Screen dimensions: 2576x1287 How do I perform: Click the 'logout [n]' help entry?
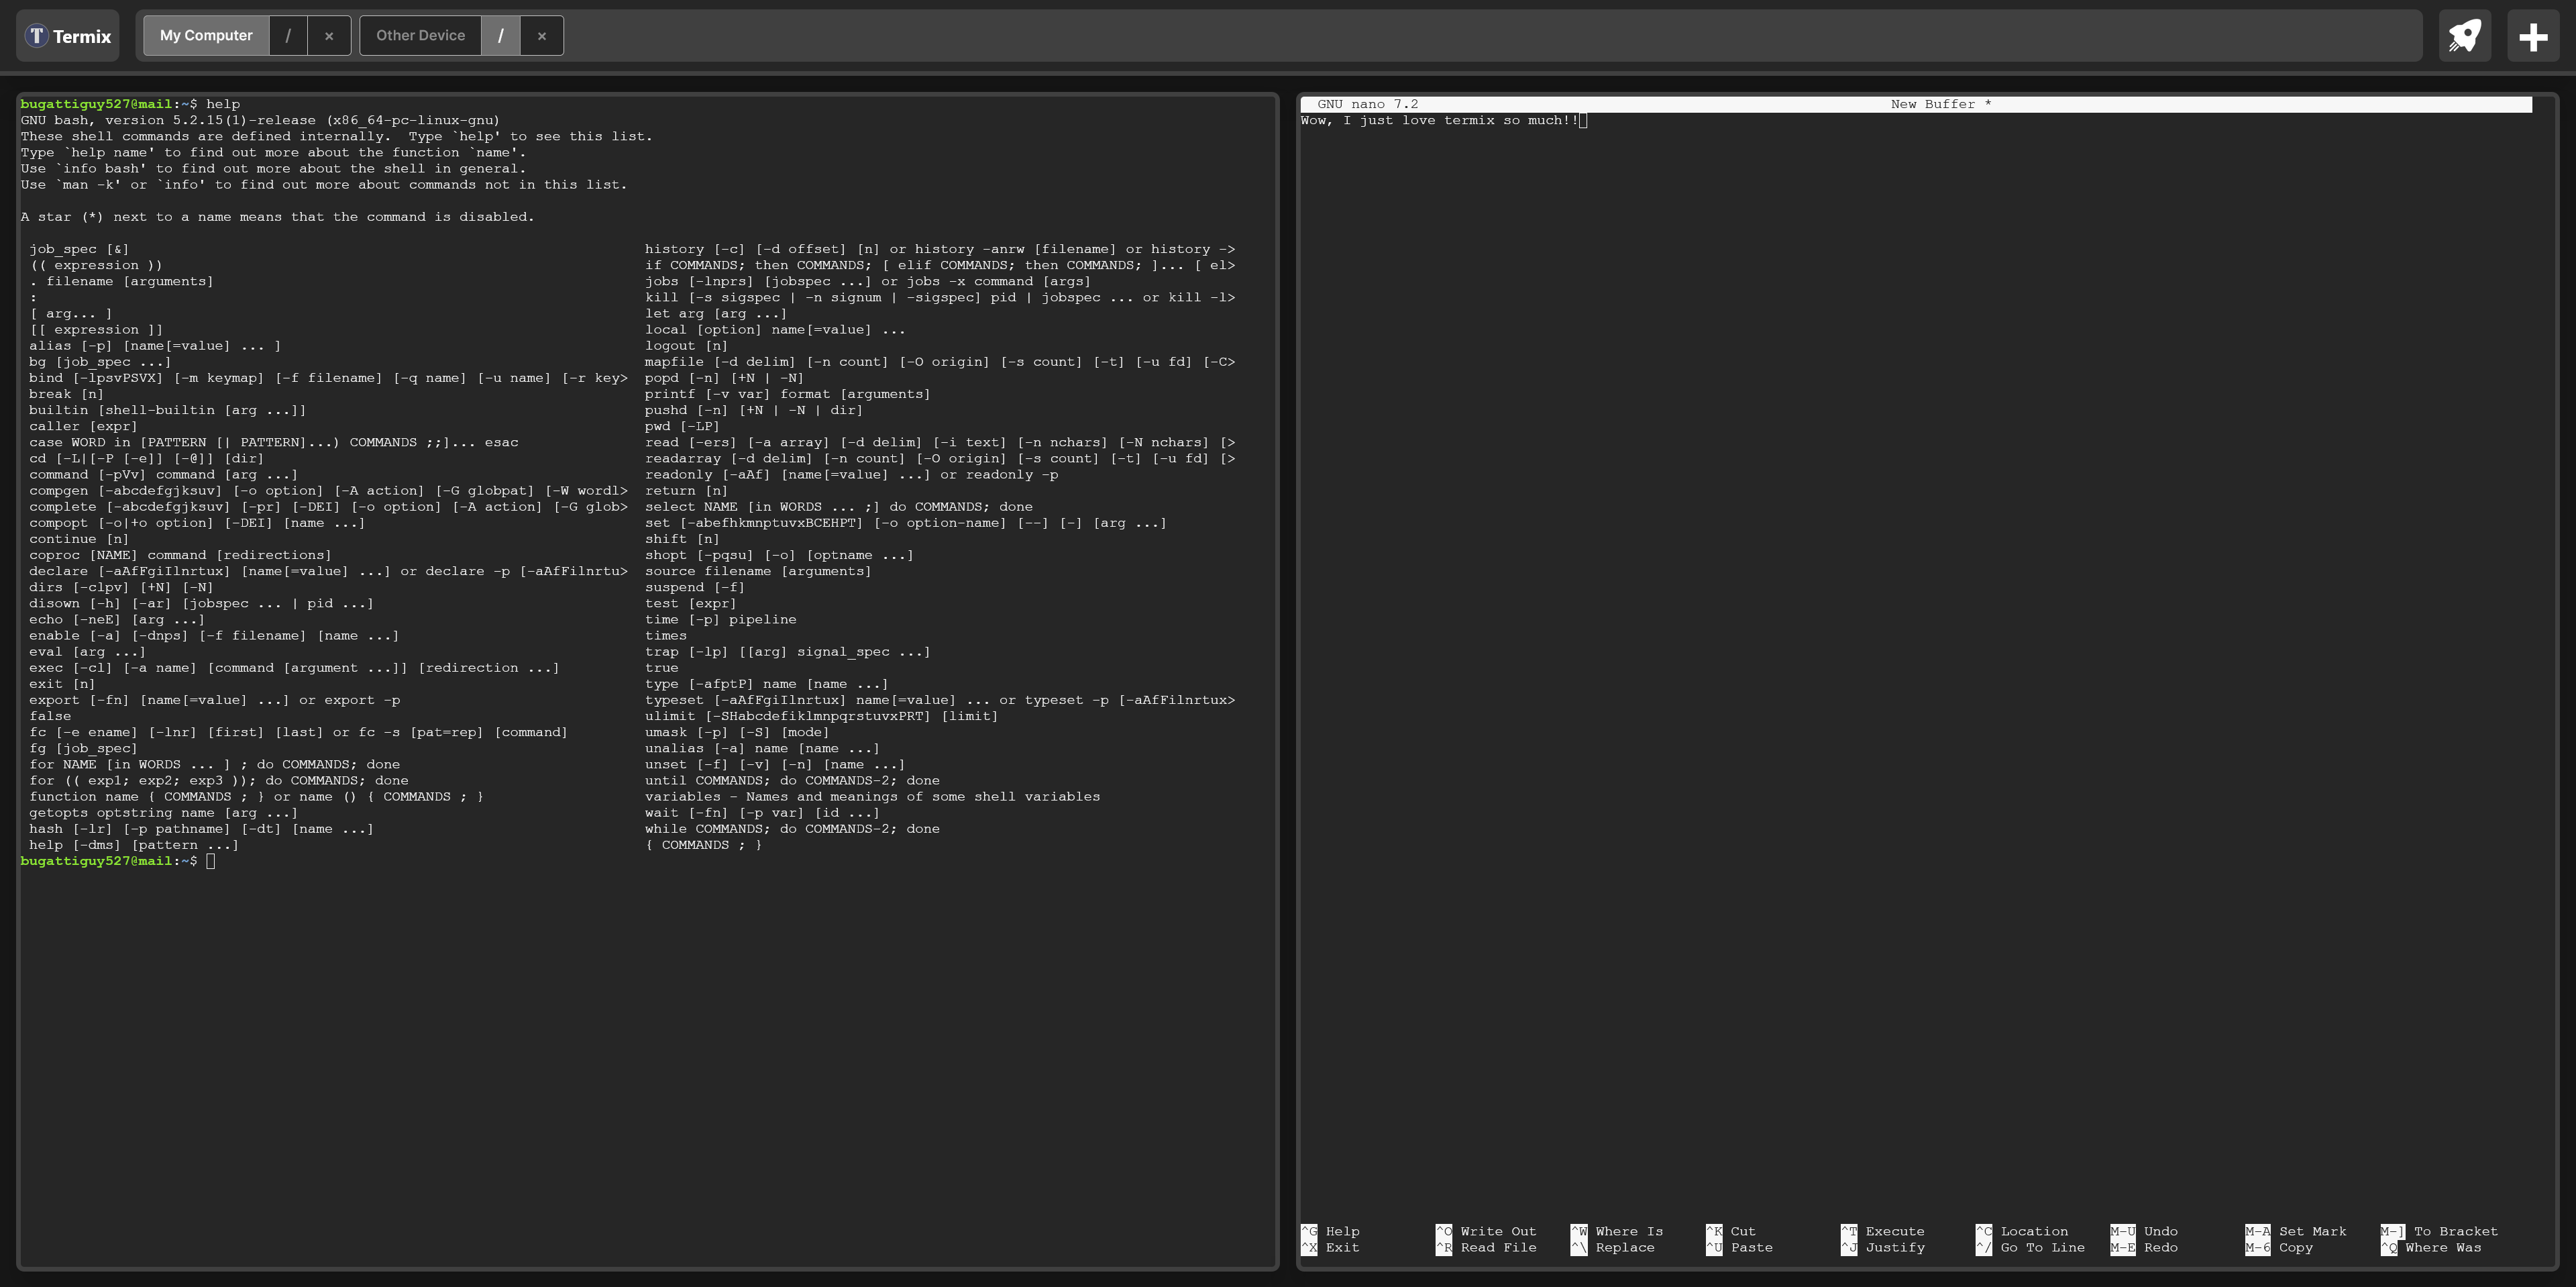tap(686, 346)
